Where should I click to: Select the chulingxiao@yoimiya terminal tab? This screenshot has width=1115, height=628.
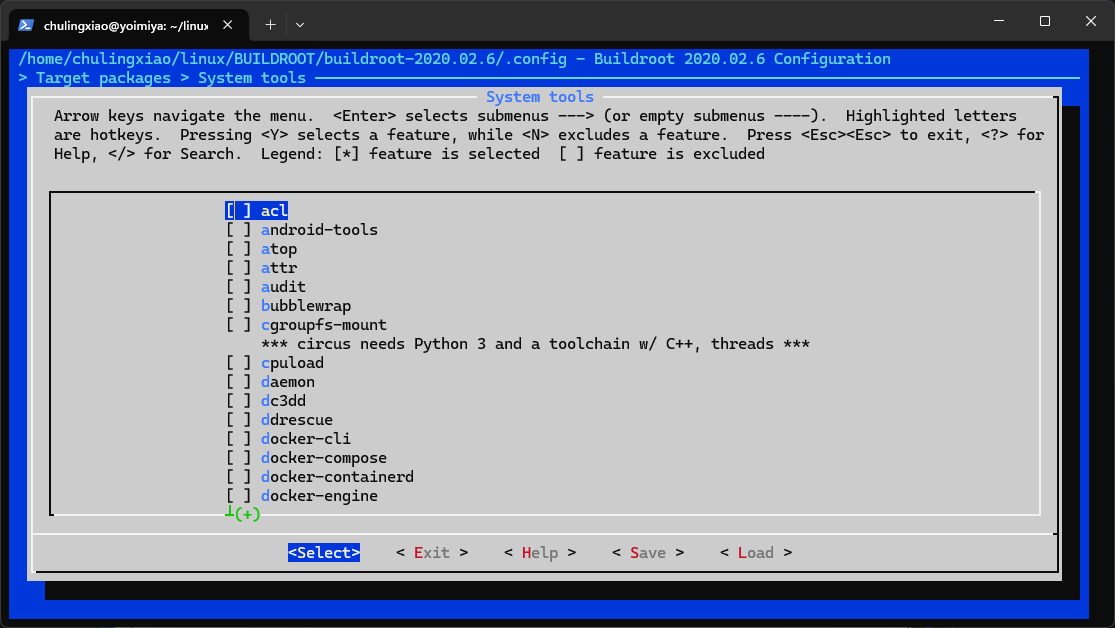[x=129, y=25]
